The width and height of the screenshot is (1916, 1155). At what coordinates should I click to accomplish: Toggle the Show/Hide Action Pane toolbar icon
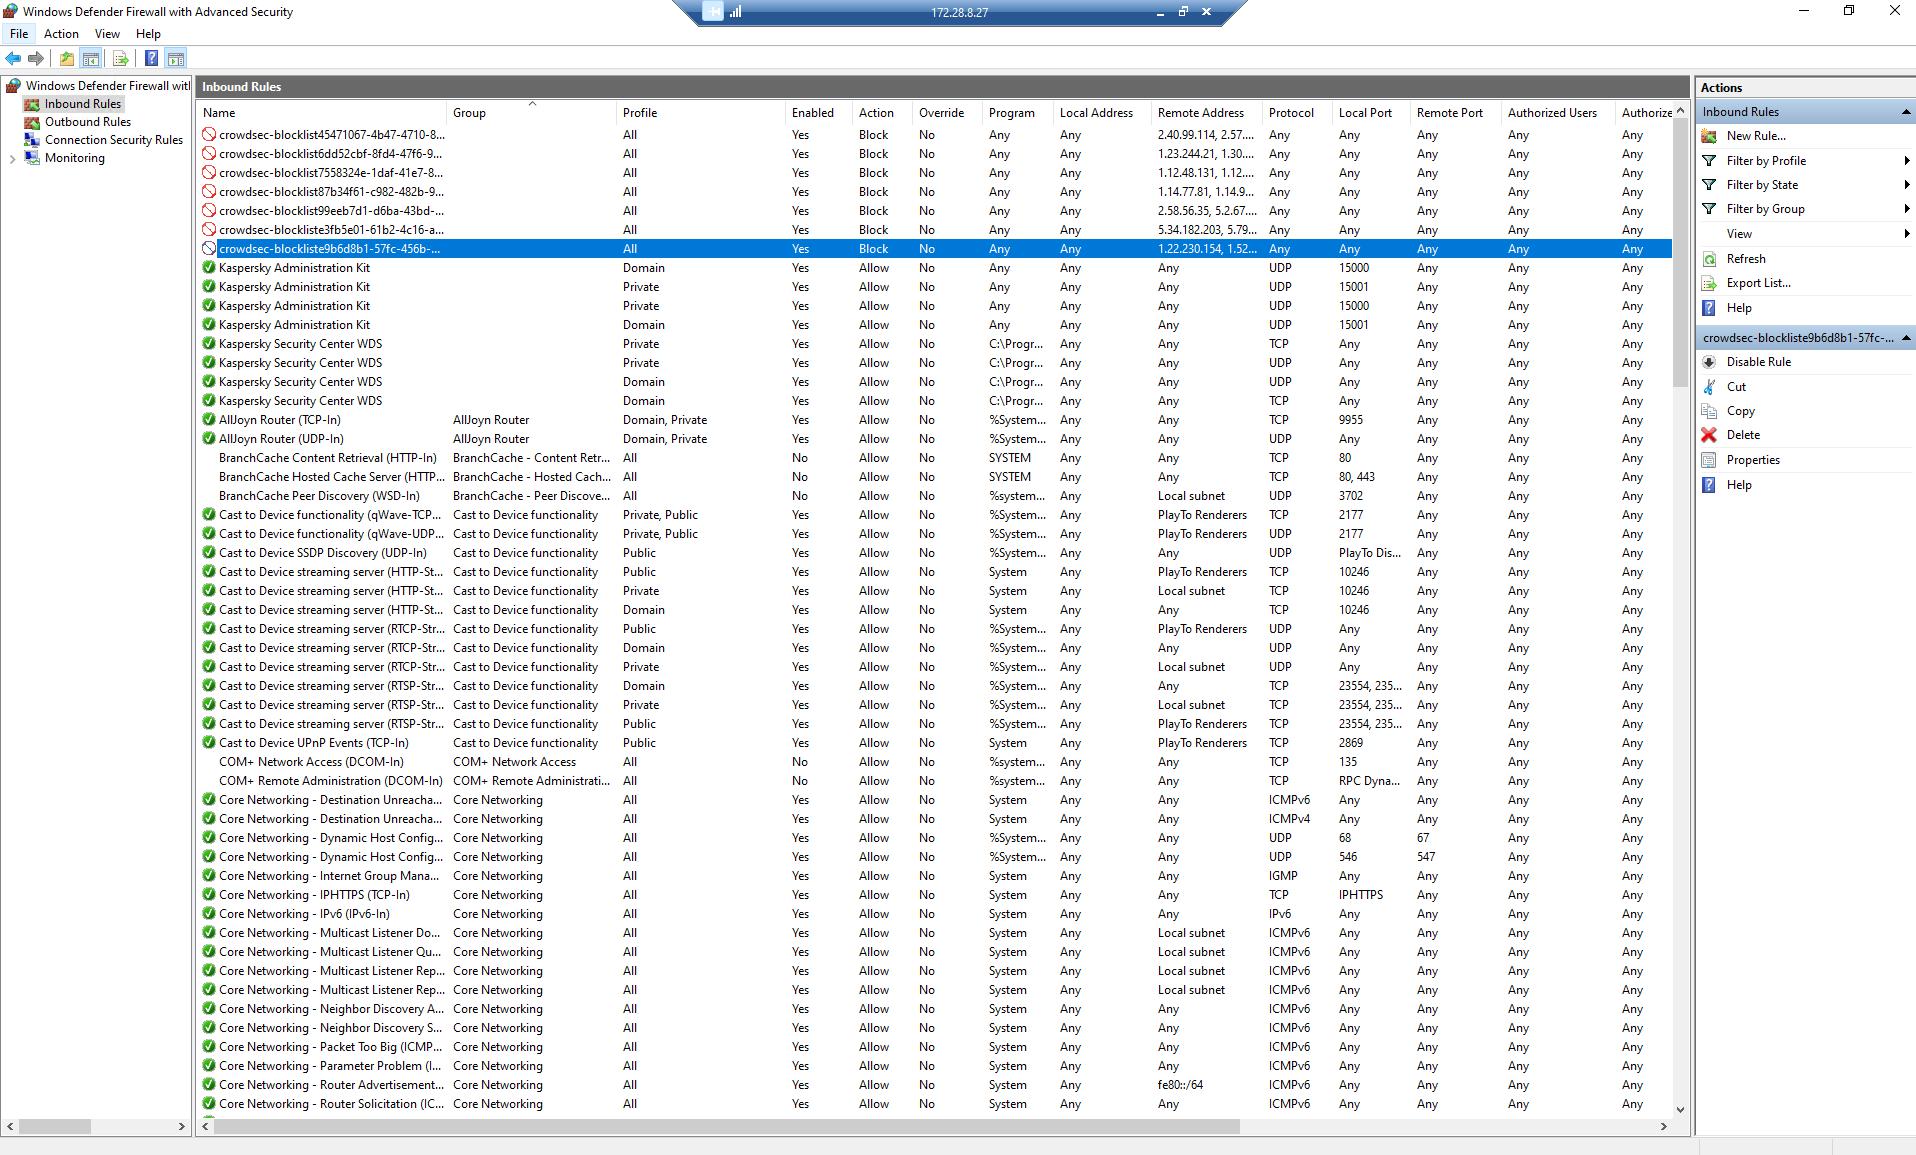point(176,59)
